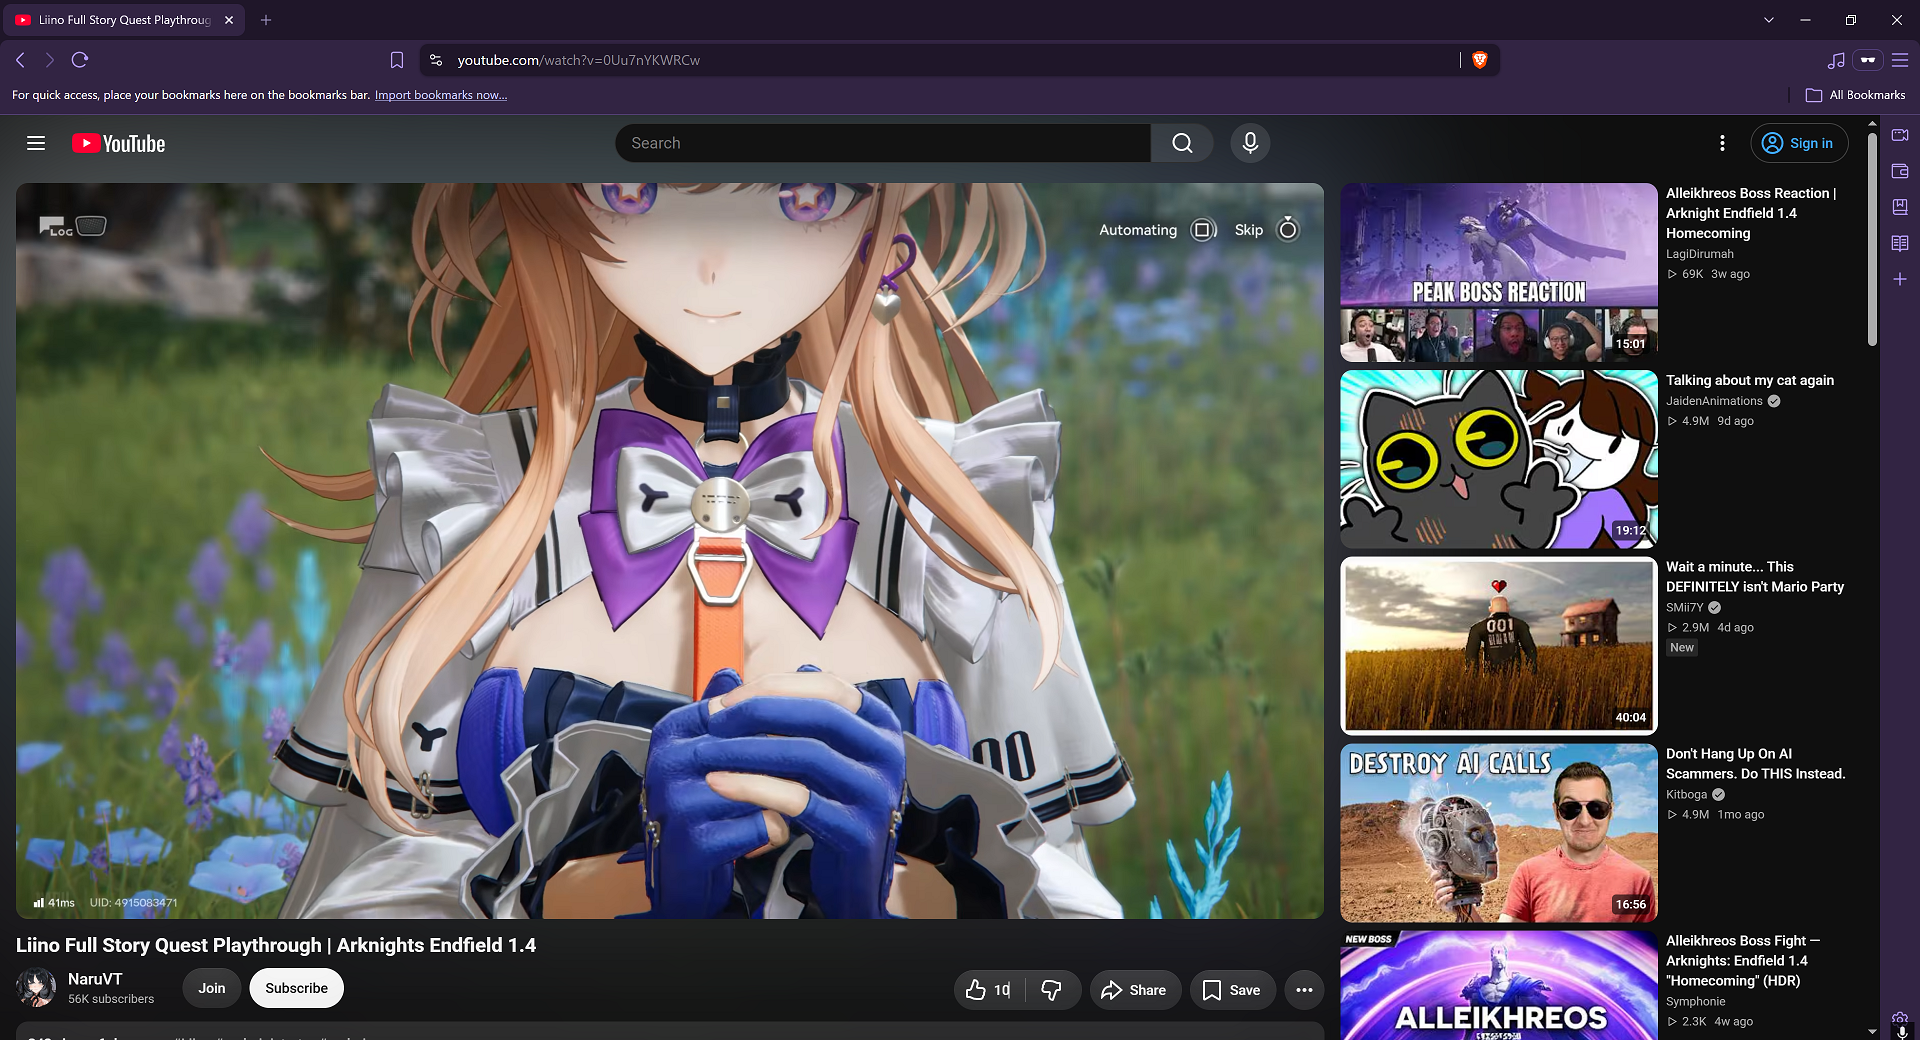Screen dimensions: 1920x1040
Task: Open Talking about my cat again thumbnail
Action: 1499,459
